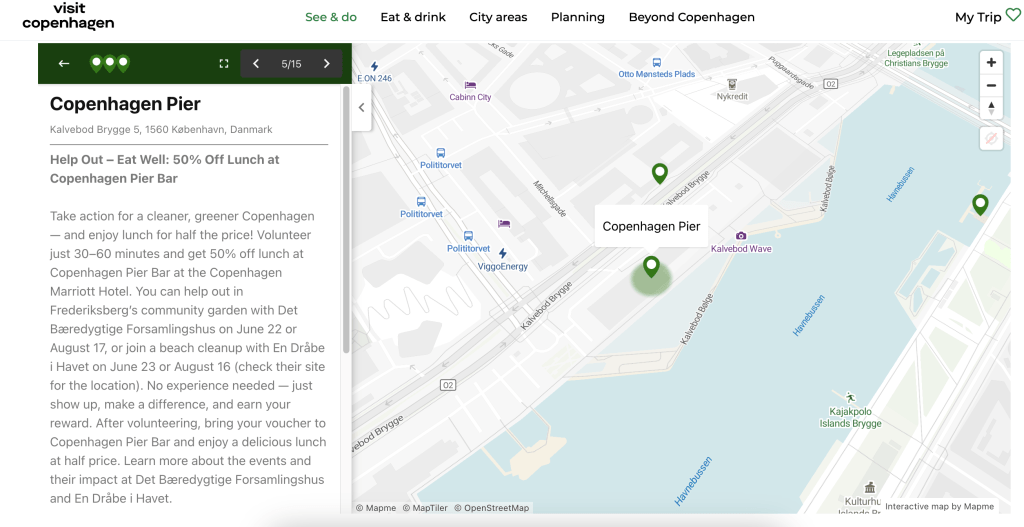Click the three map pins icon

coord(109,64)
